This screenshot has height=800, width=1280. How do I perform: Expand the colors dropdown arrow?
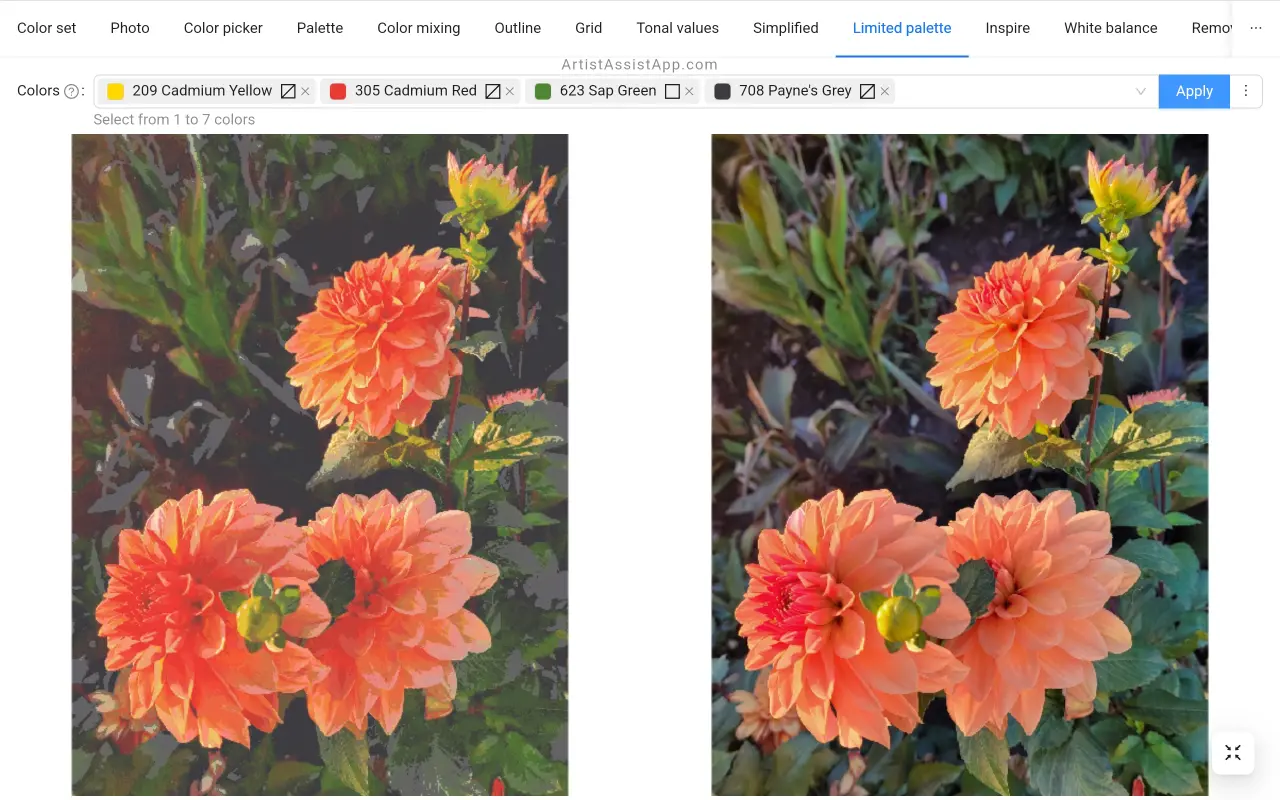[x=1140, y=91]
